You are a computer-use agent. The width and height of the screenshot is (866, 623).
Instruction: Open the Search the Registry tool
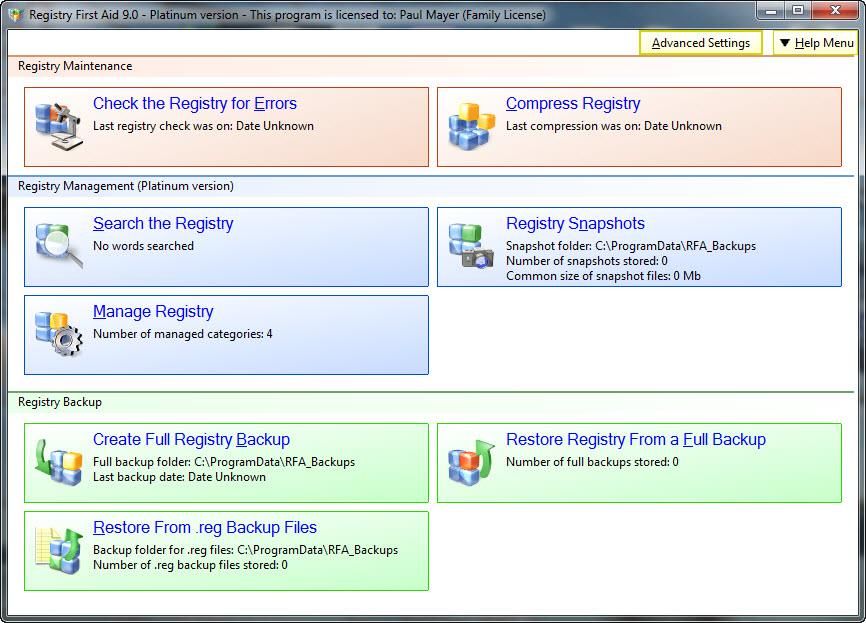pyautogui.click(x=163, y=223)
